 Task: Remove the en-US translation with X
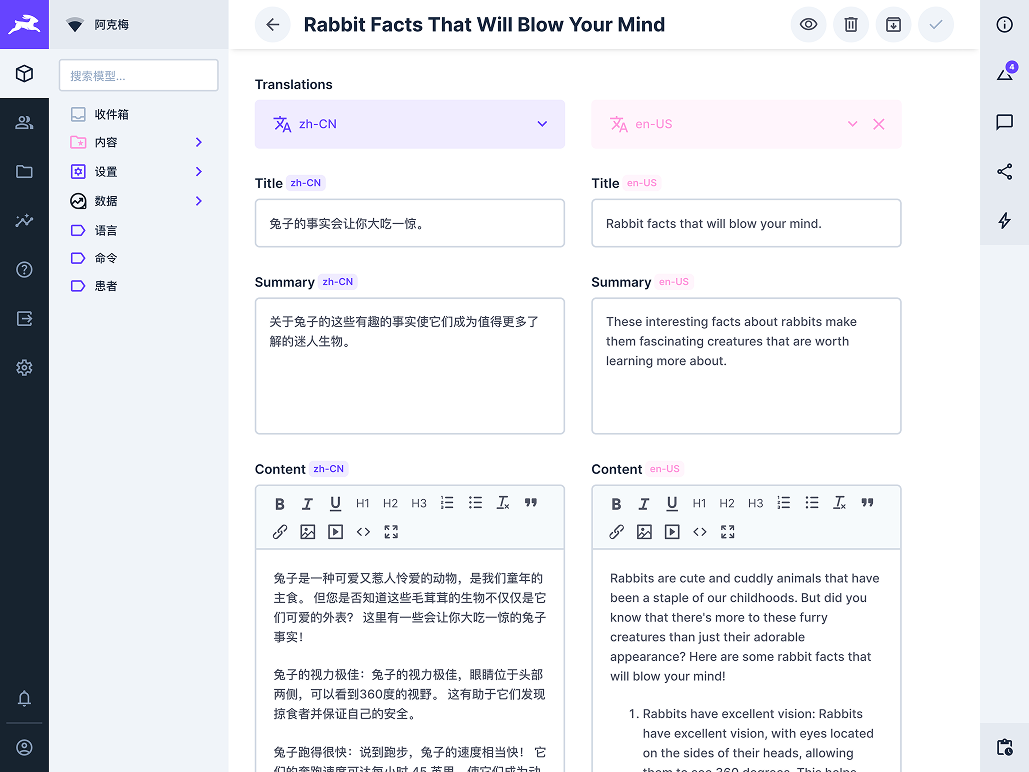coord(879,124)
